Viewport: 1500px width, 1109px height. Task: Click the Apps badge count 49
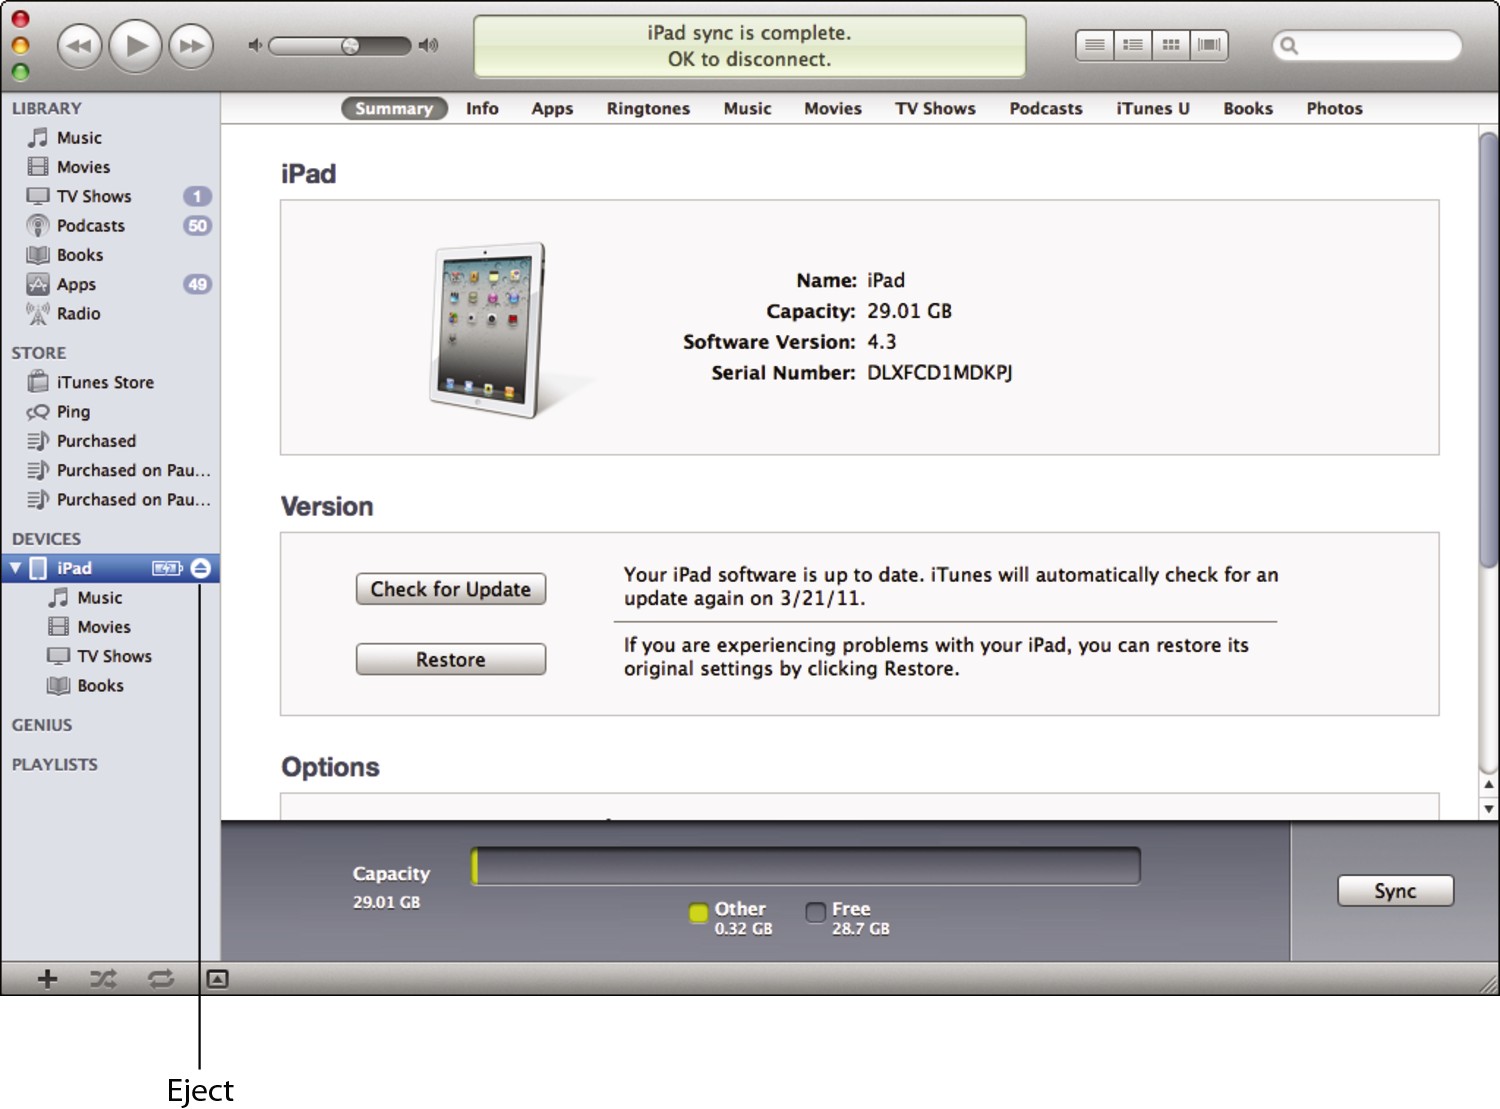coord(197,284)
